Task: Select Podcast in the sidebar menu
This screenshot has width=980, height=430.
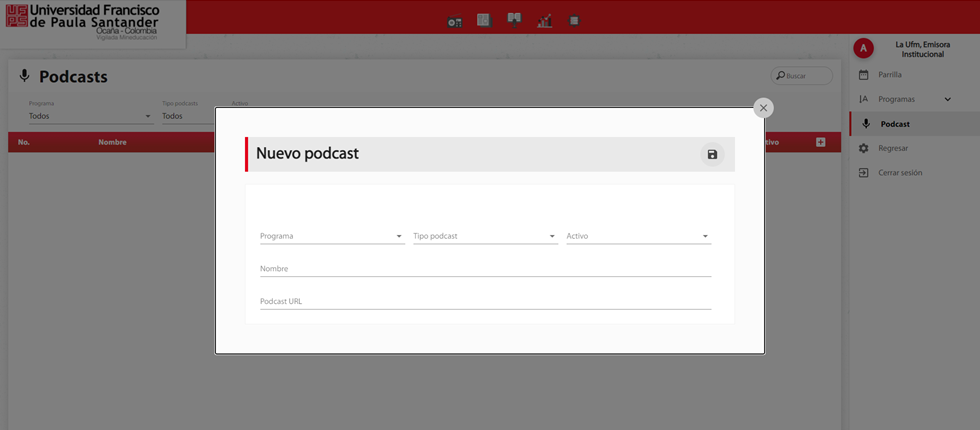Action: tap(895, 124)
